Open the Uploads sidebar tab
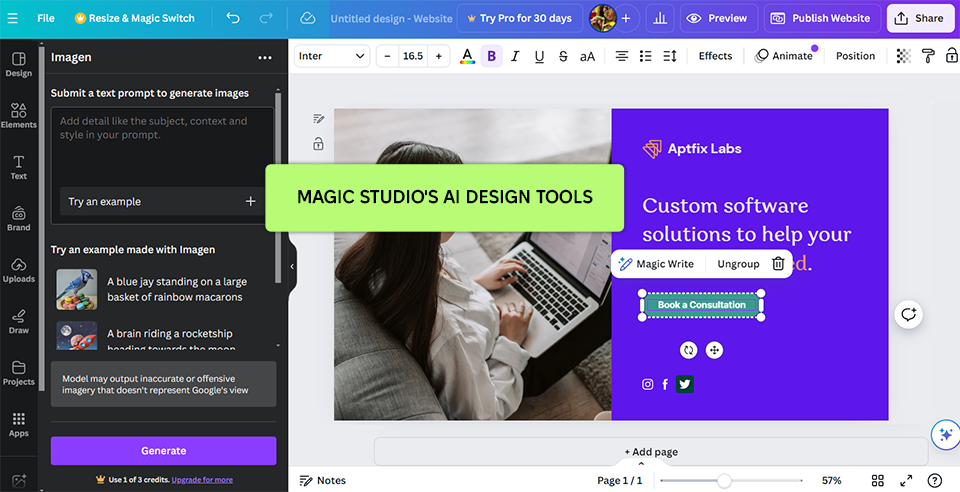Image resolution: width=960 pixels, height=492 pixels. (18, 270)
